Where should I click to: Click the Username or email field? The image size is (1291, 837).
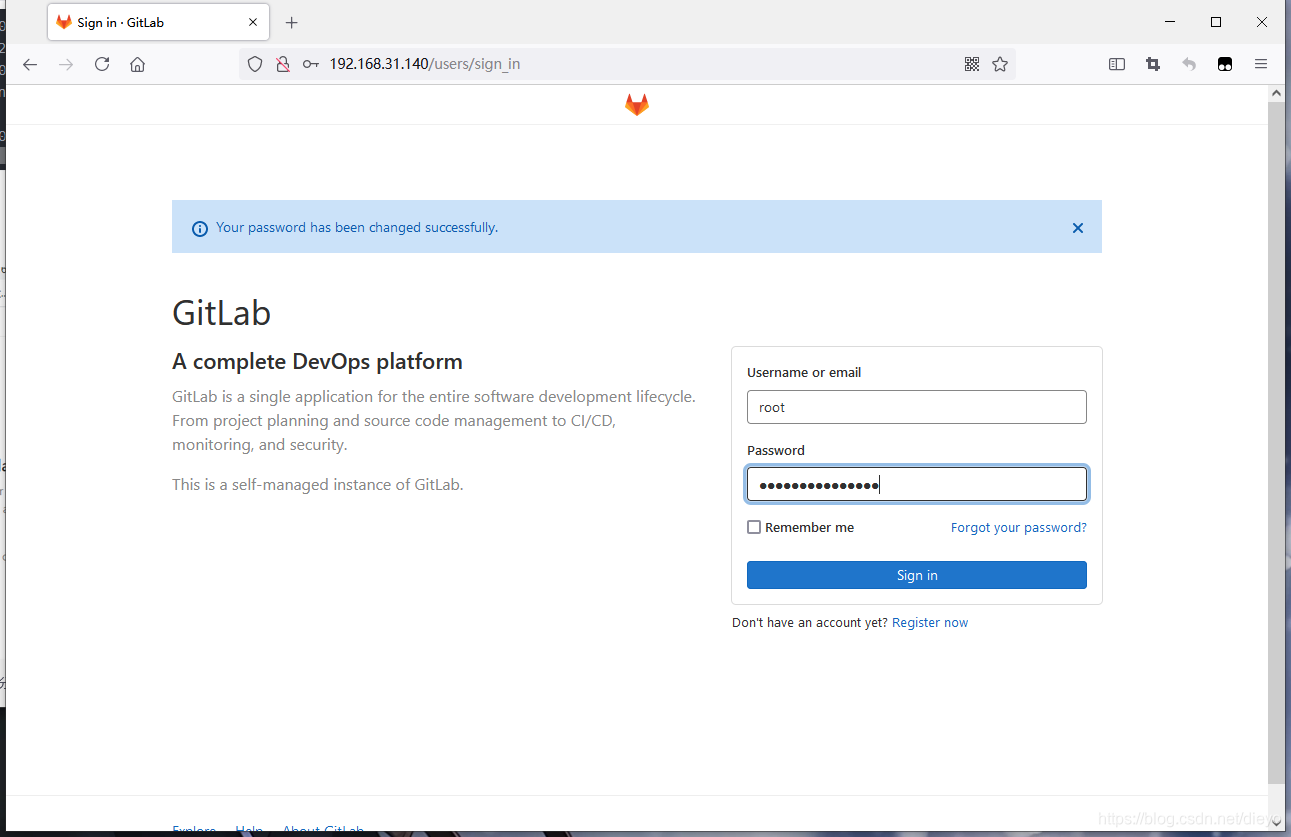coord(917,407)
